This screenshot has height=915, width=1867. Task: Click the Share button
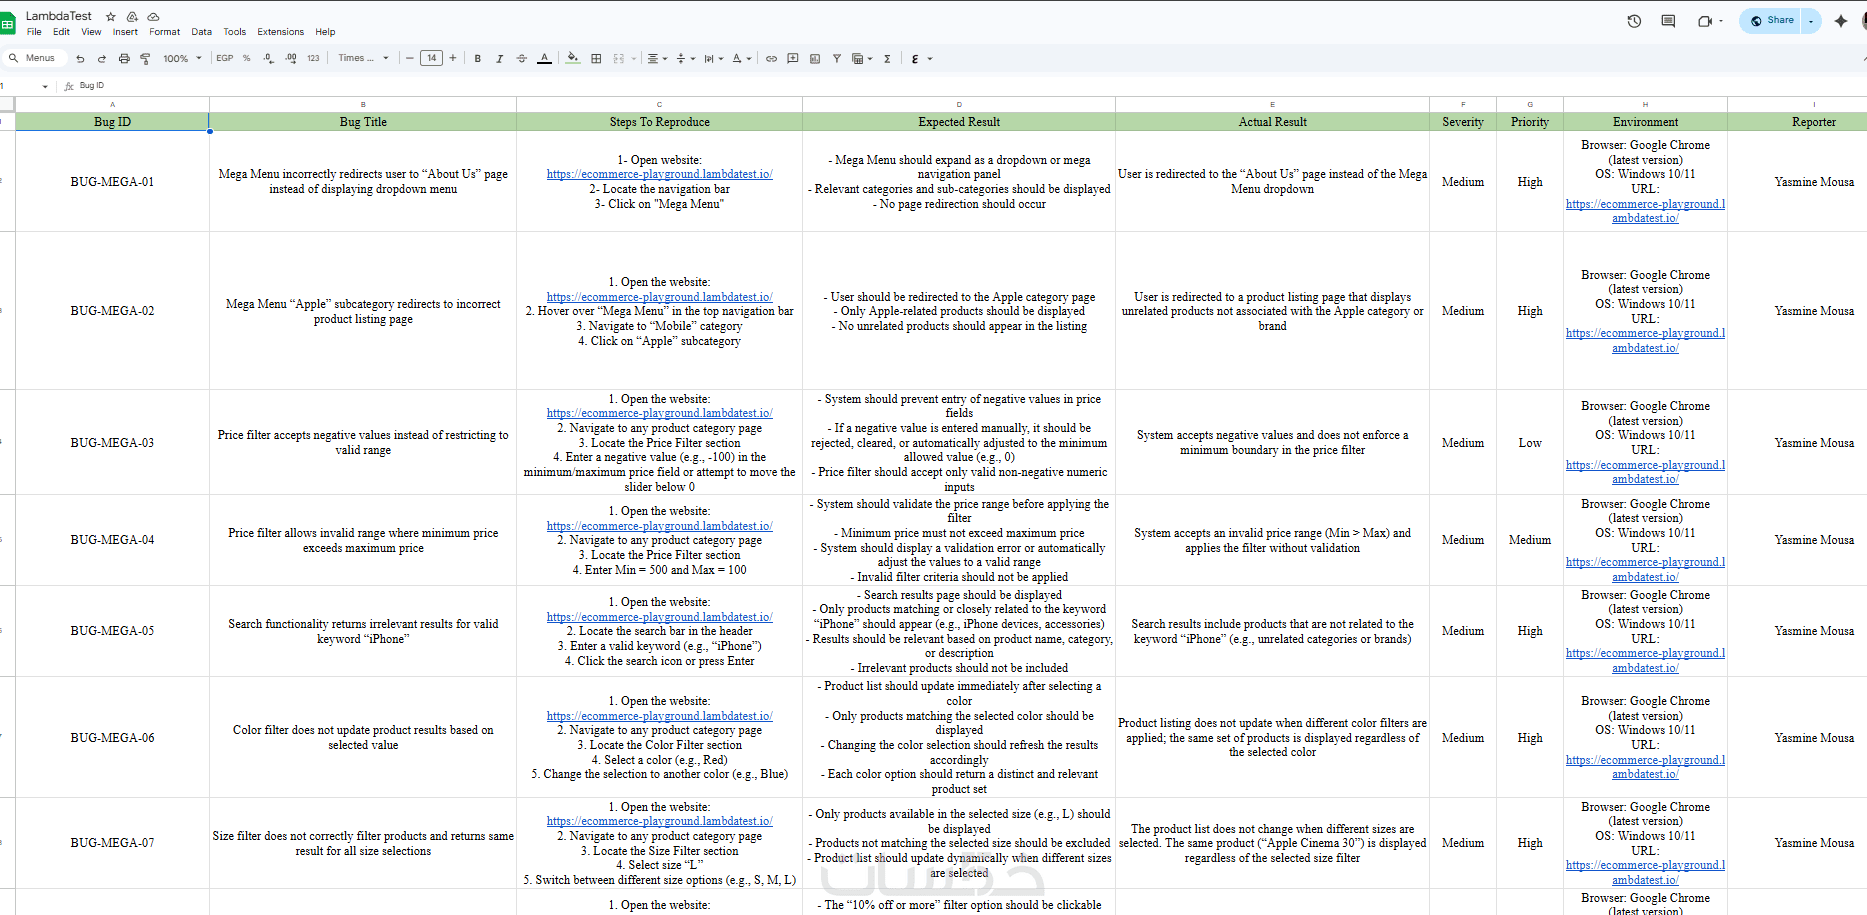[x=1771, y=21]
